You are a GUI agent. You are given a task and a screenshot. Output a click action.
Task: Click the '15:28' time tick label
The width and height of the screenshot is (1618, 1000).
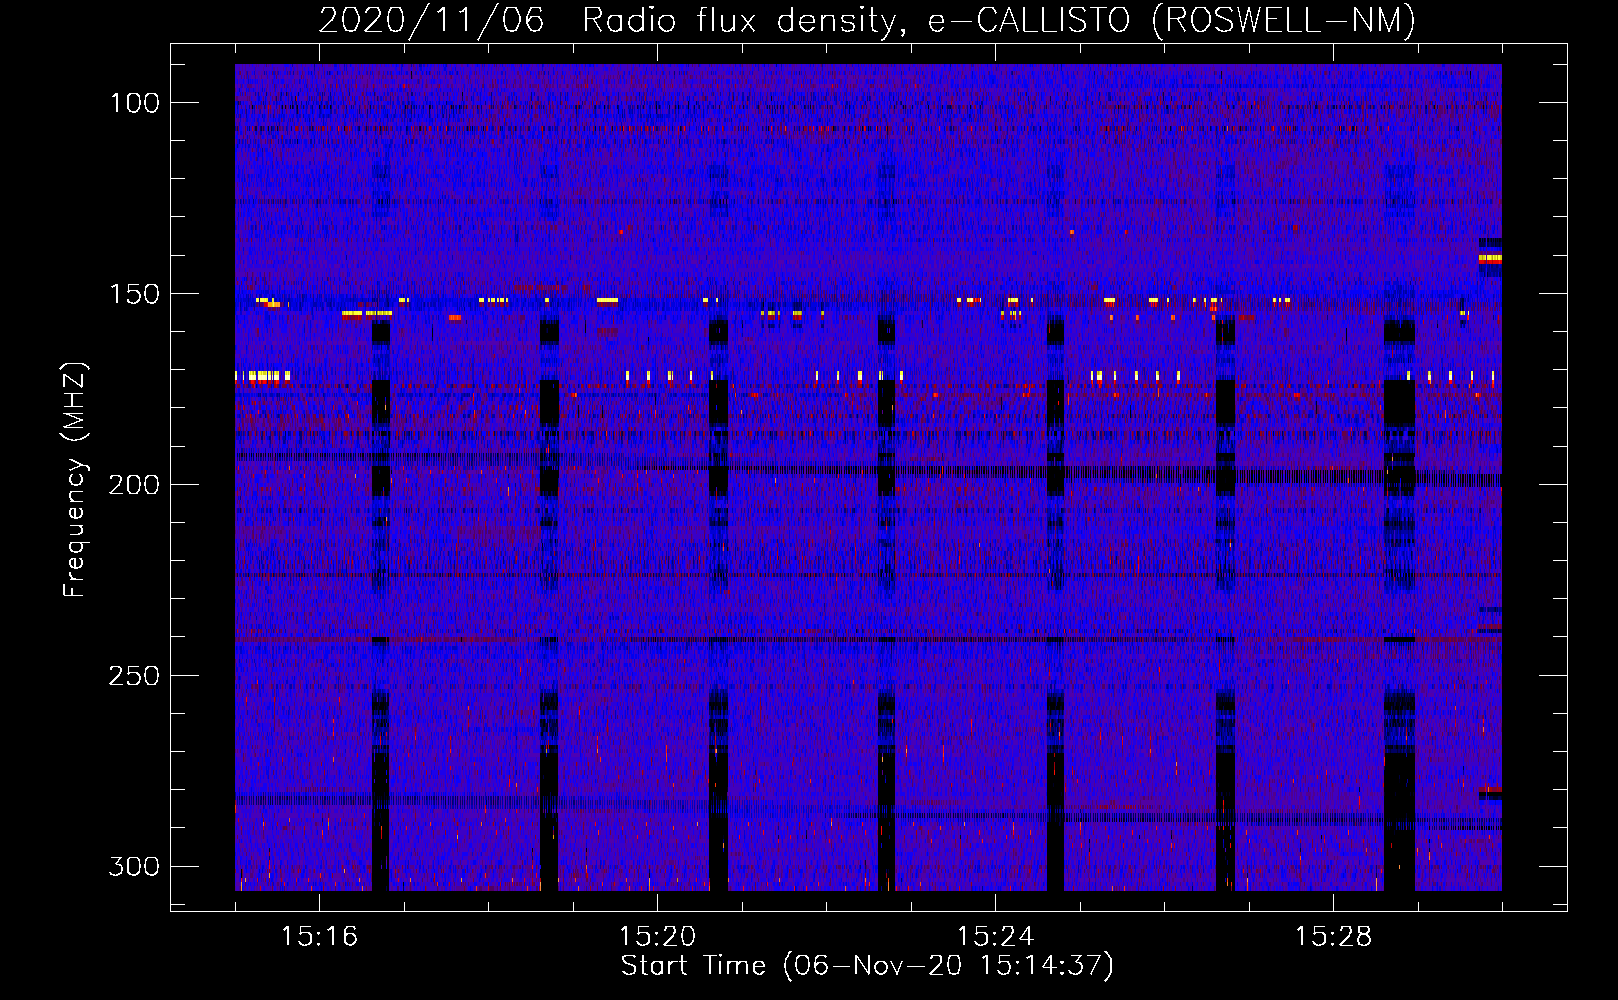pyautogui.click(x=1333, y=936)
